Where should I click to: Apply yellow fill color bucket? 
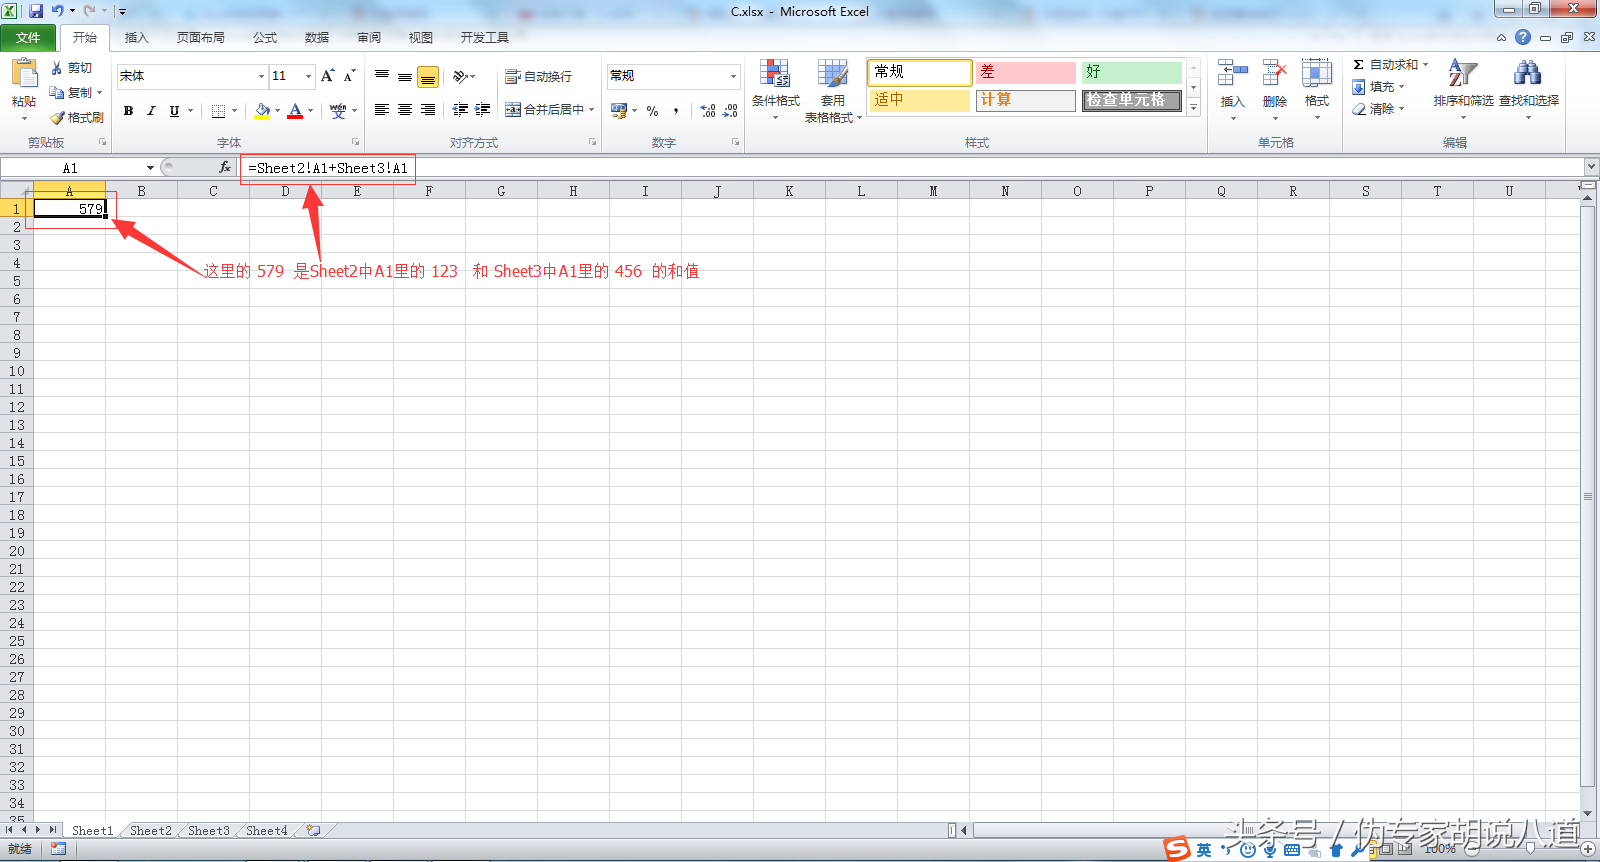pyautogui.click(x=262, y=111)
